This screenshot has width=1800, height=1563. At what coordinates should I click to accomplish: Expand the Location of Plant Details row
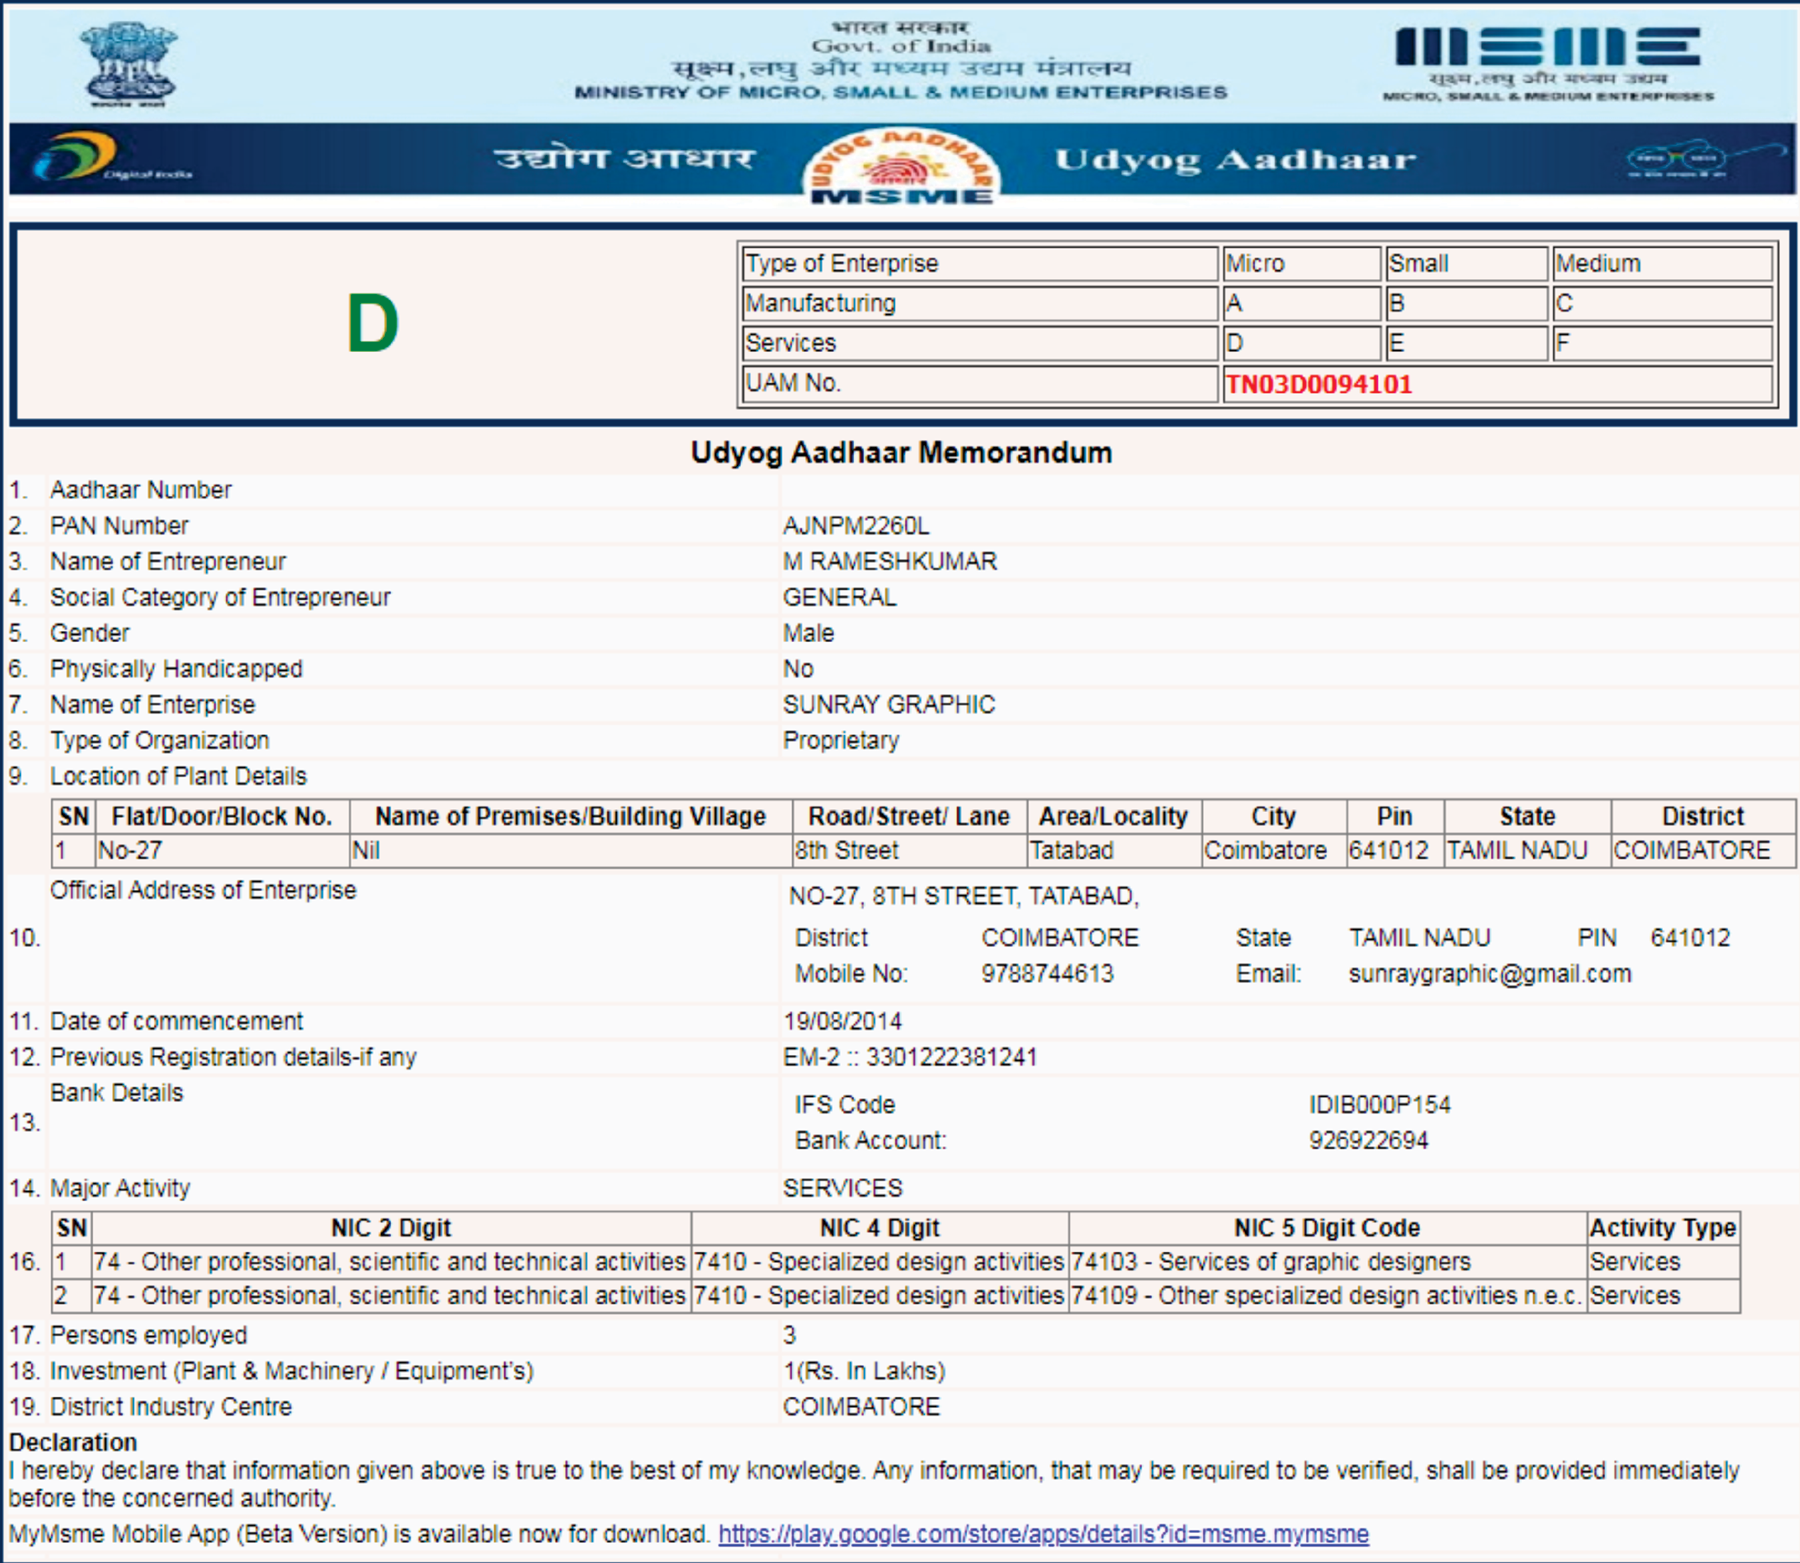click(x=180, y=776)
